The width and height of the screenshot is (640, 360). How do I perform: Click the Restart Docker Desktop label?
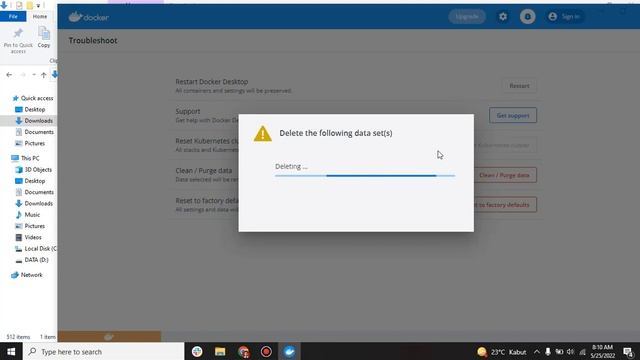[x=212, y=82]
